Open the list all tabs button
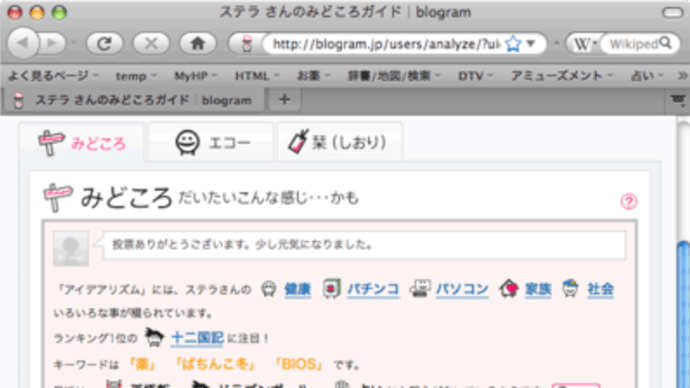Screen dimensions: 690x388 [679, 100]
